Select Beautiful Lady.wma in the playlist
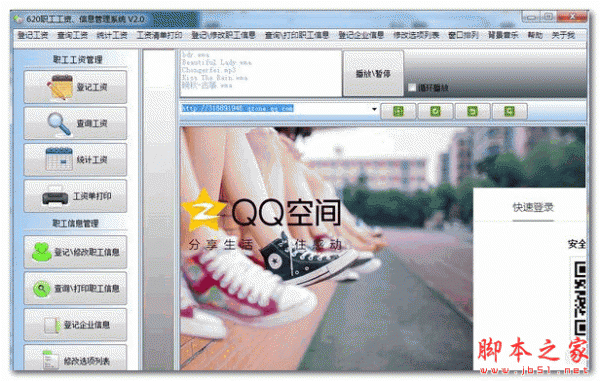Viewport: 600px width, 381px height. pyautogui.click(x=217, y=62)
